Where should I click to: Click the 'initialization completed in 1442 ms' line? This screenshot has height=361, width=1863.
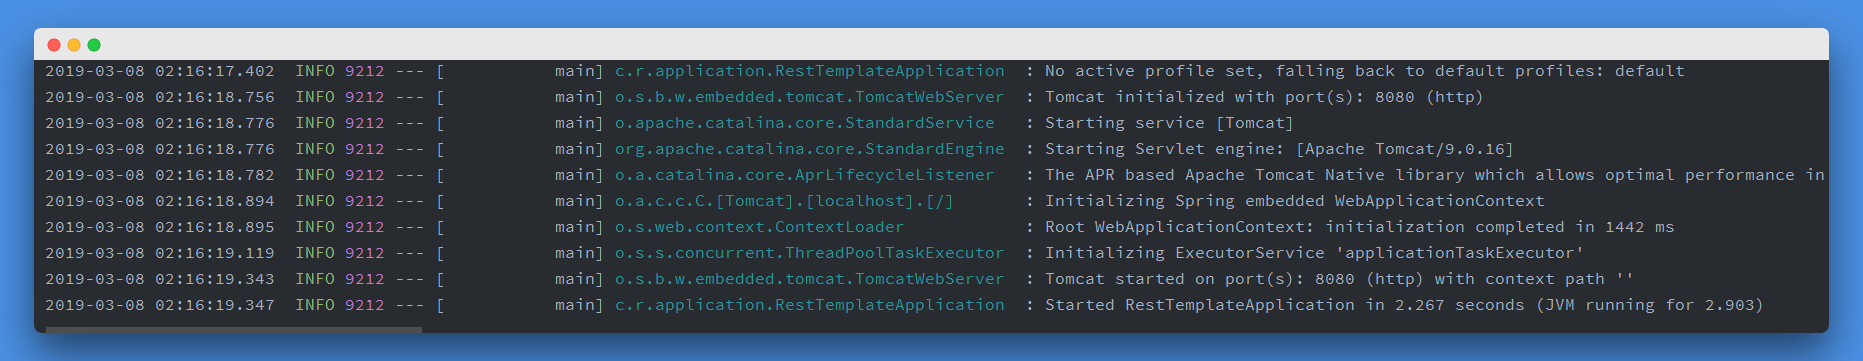1359,227
